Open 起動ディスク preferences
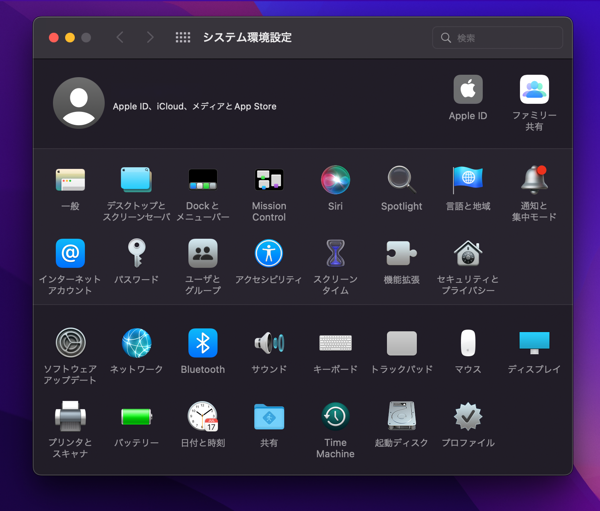This screenshot has width=600, height=511. (x=401, y=416)
